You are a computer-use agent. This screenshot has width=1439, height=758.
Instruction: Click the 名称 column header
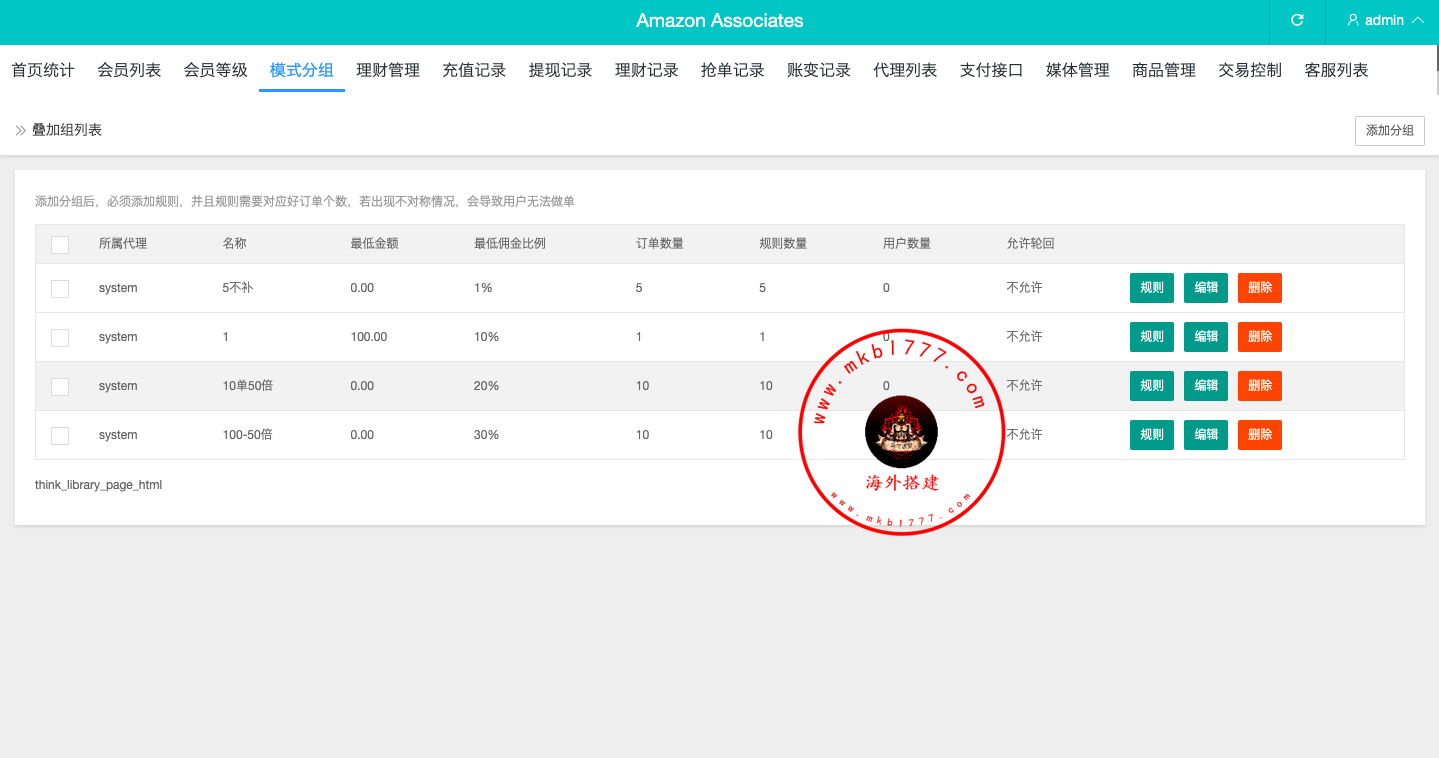tap(234, 244)
